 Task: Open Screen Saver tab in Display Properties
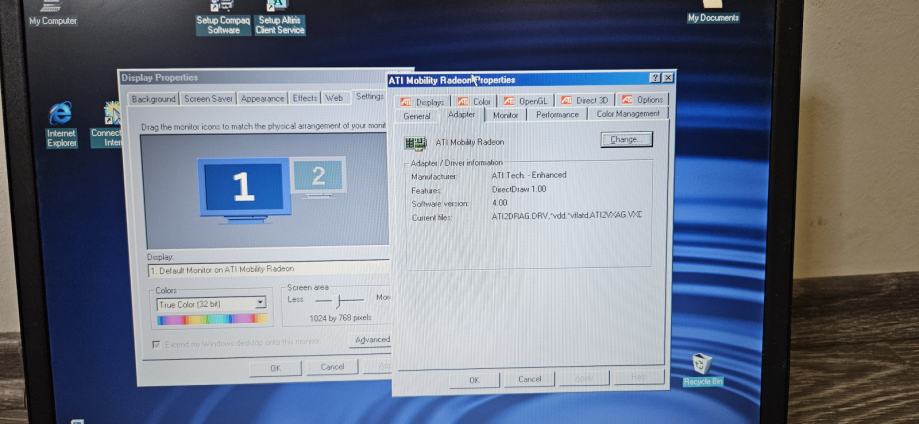pos(208,99)
